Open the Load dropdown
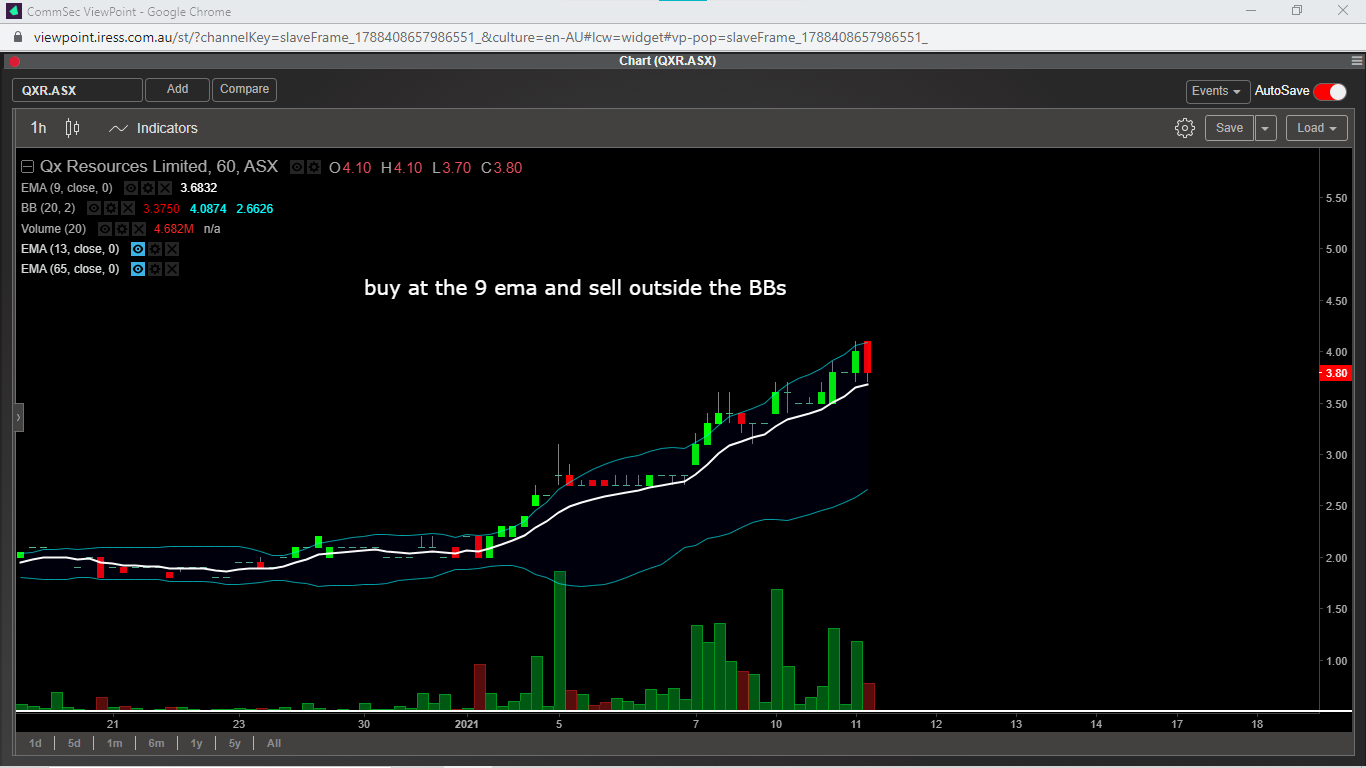The image size is (1366, 768). pos(1316,128)
